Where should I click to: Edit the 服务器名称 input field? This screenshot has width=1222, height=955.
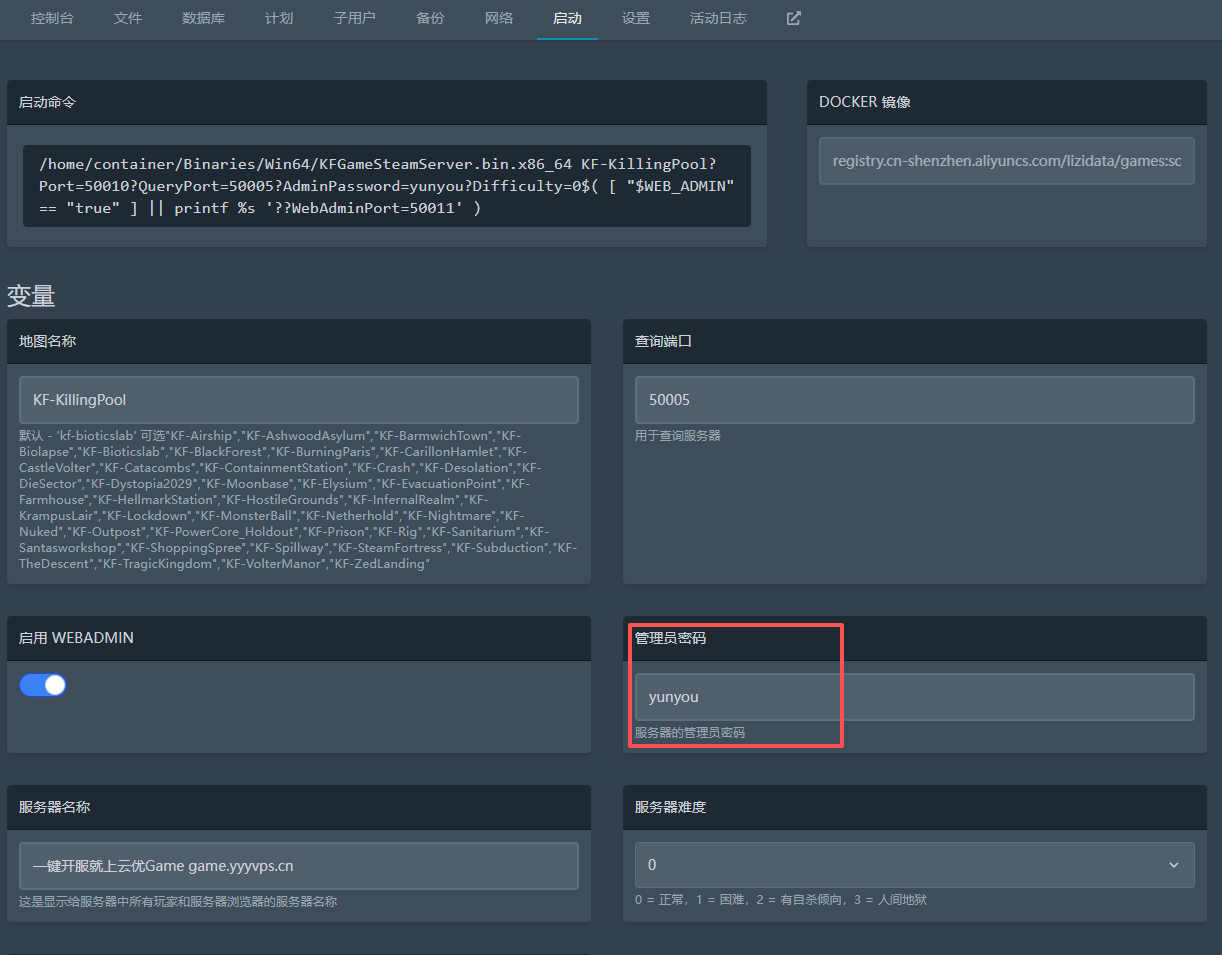pos(298,866)
